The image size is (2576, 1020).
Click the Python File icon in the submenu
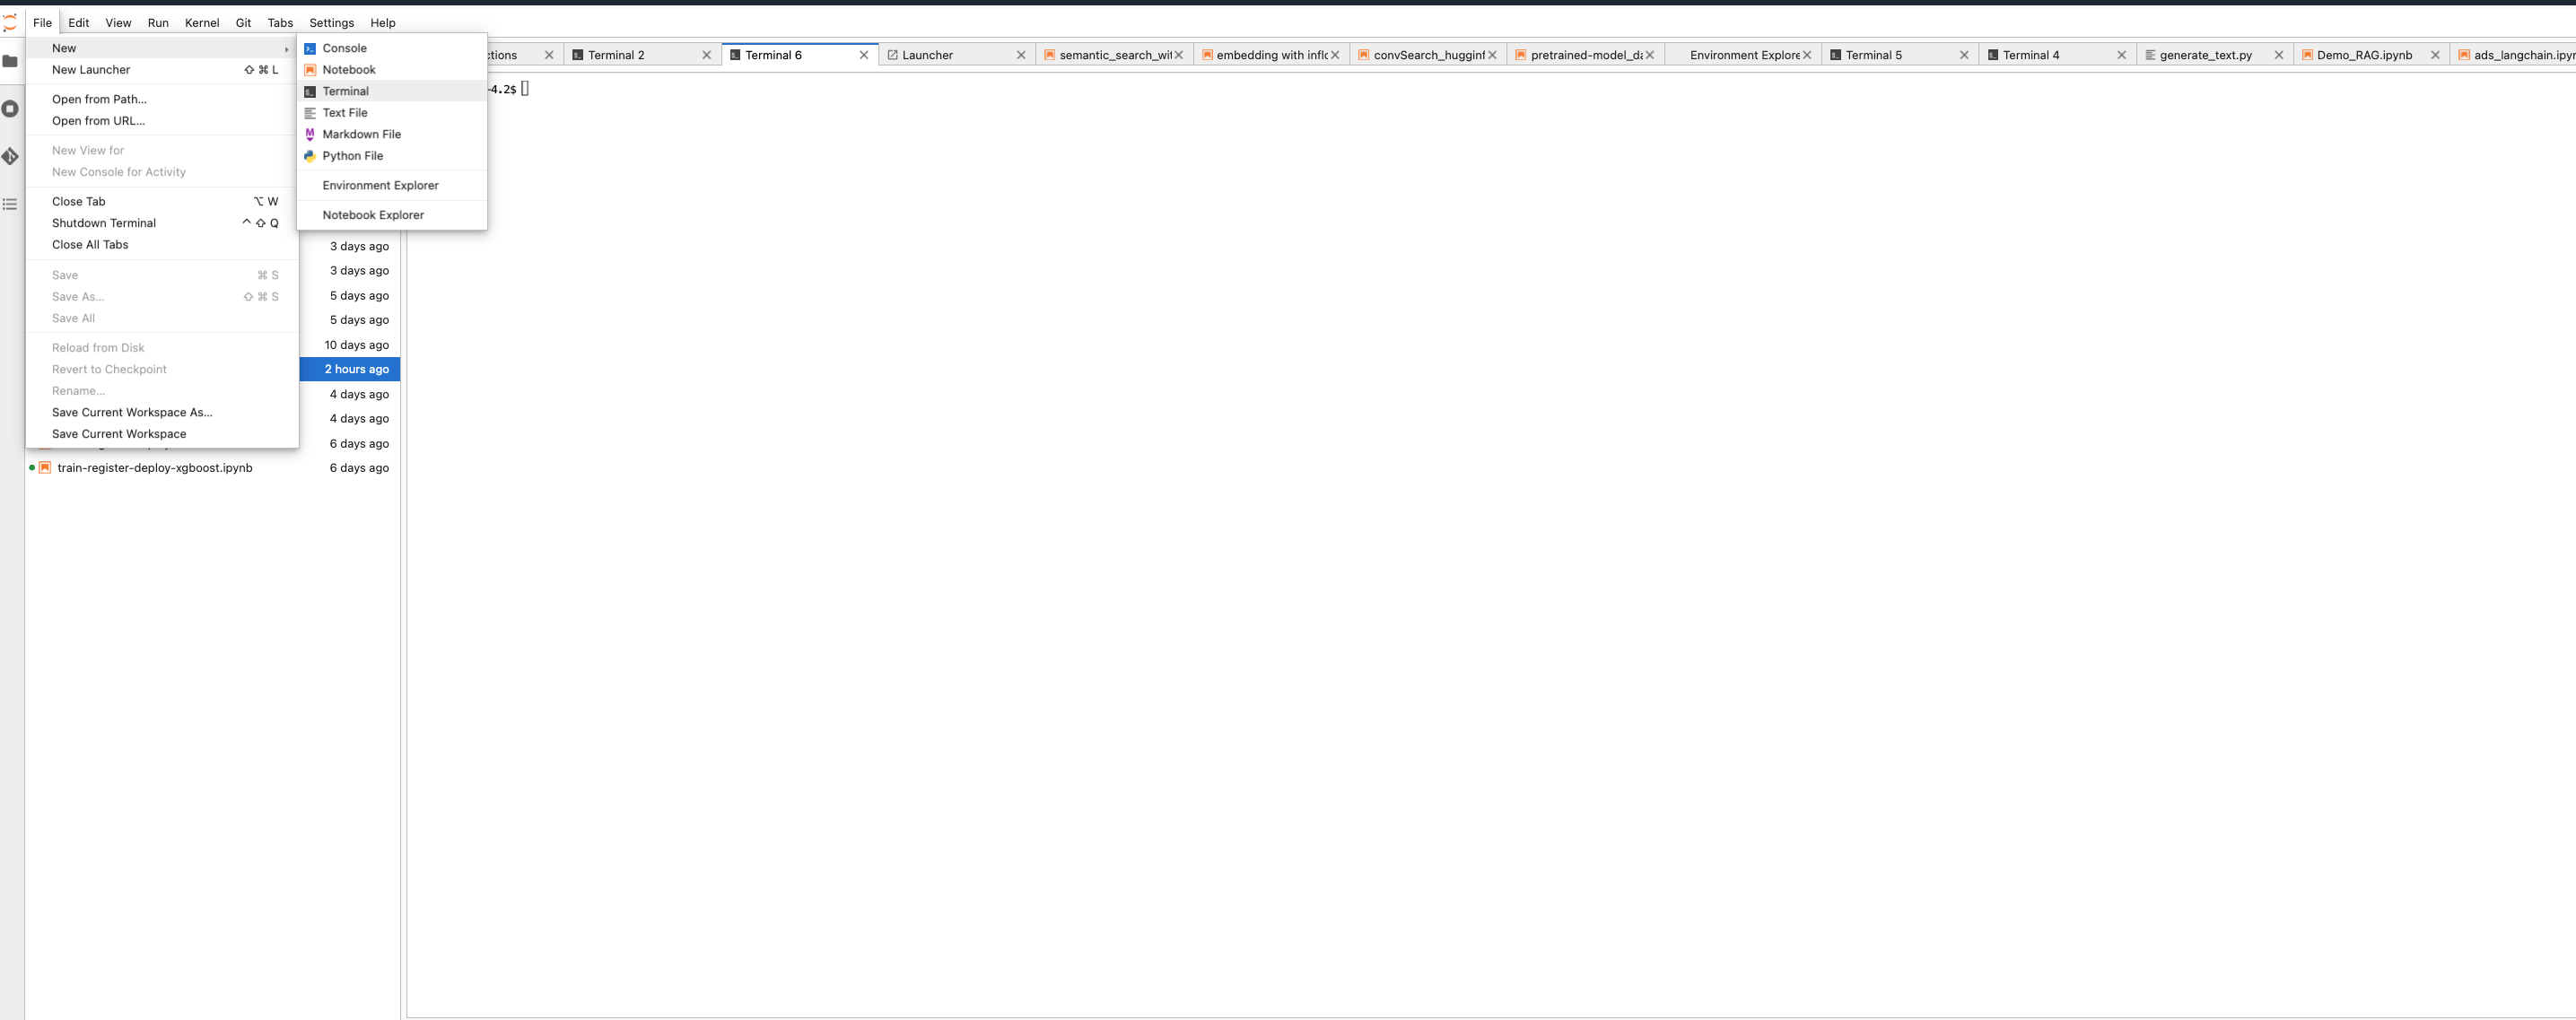tap(310, 156)
